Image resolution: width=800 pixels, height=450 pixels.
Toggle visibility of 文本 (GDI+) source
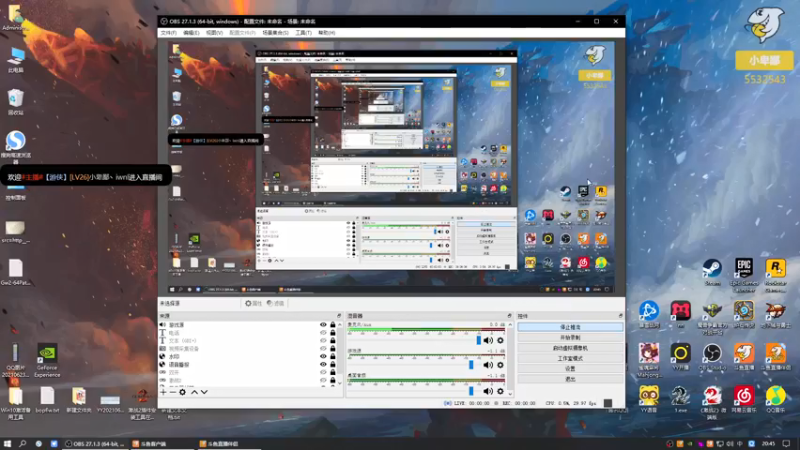(x=323, y=341)
